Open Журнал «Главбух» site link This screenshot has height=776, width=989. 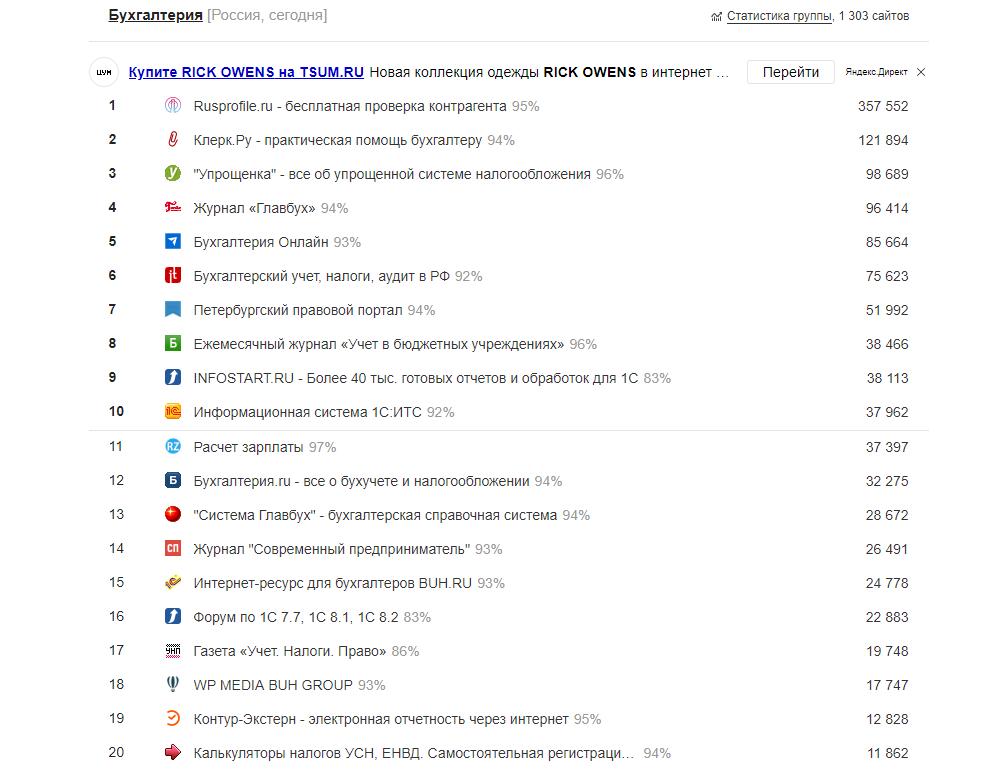pos(254,208)
